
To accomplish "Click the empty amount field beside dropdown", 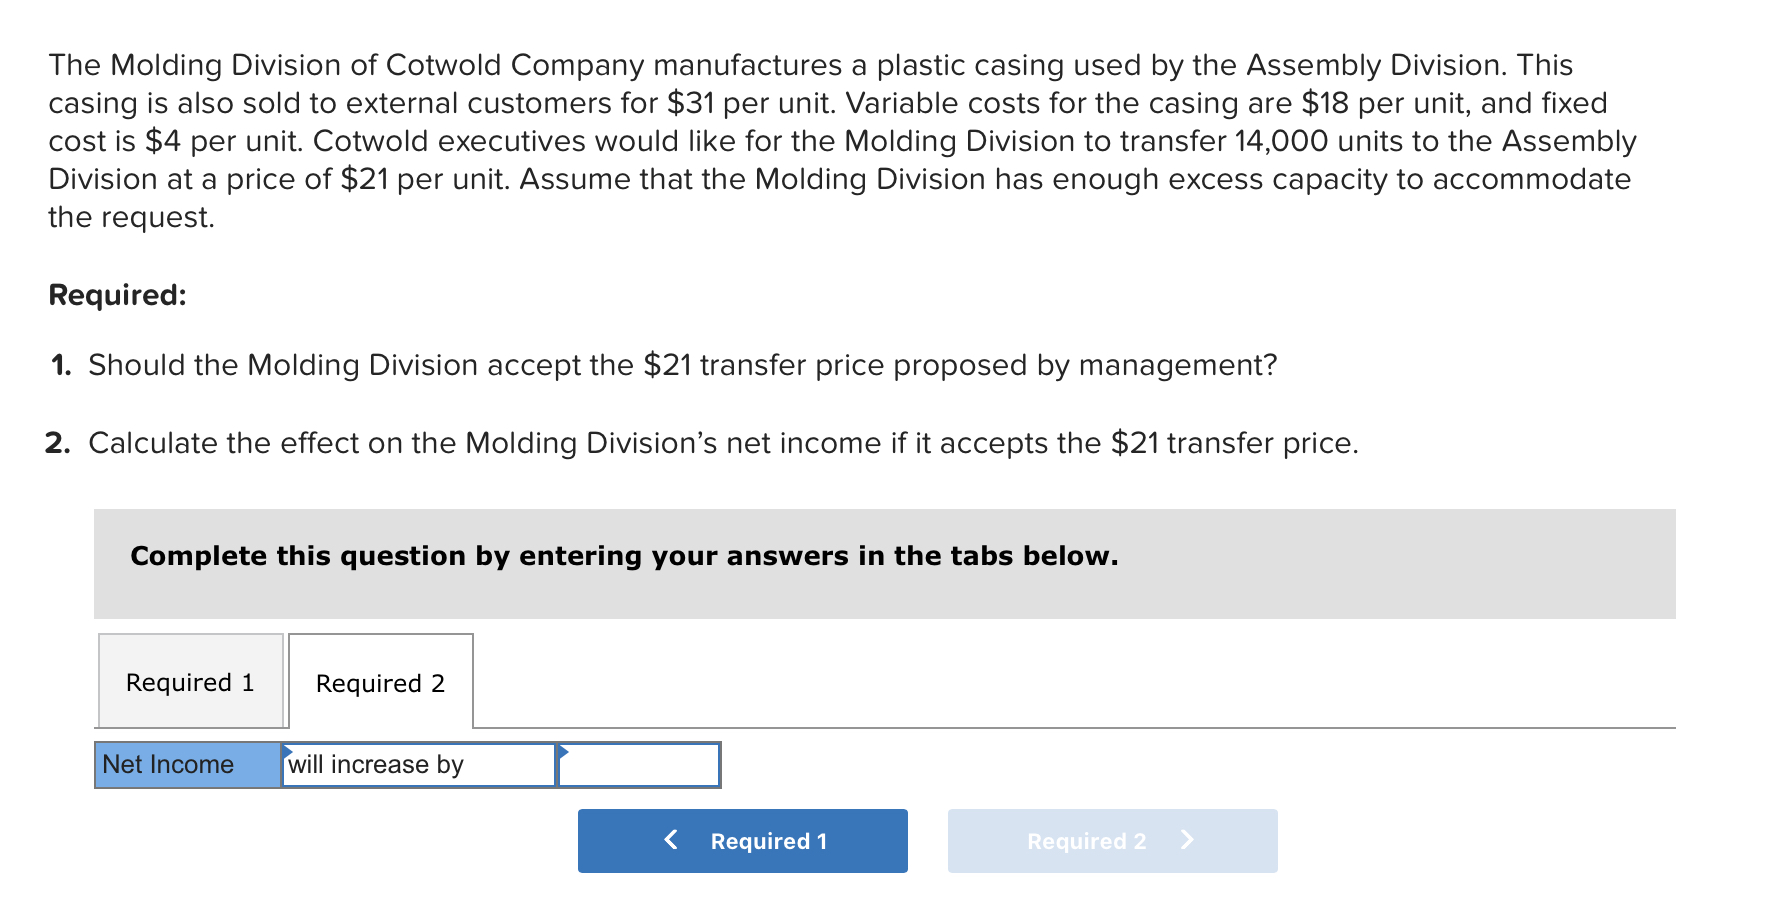I will click(639, 765).
